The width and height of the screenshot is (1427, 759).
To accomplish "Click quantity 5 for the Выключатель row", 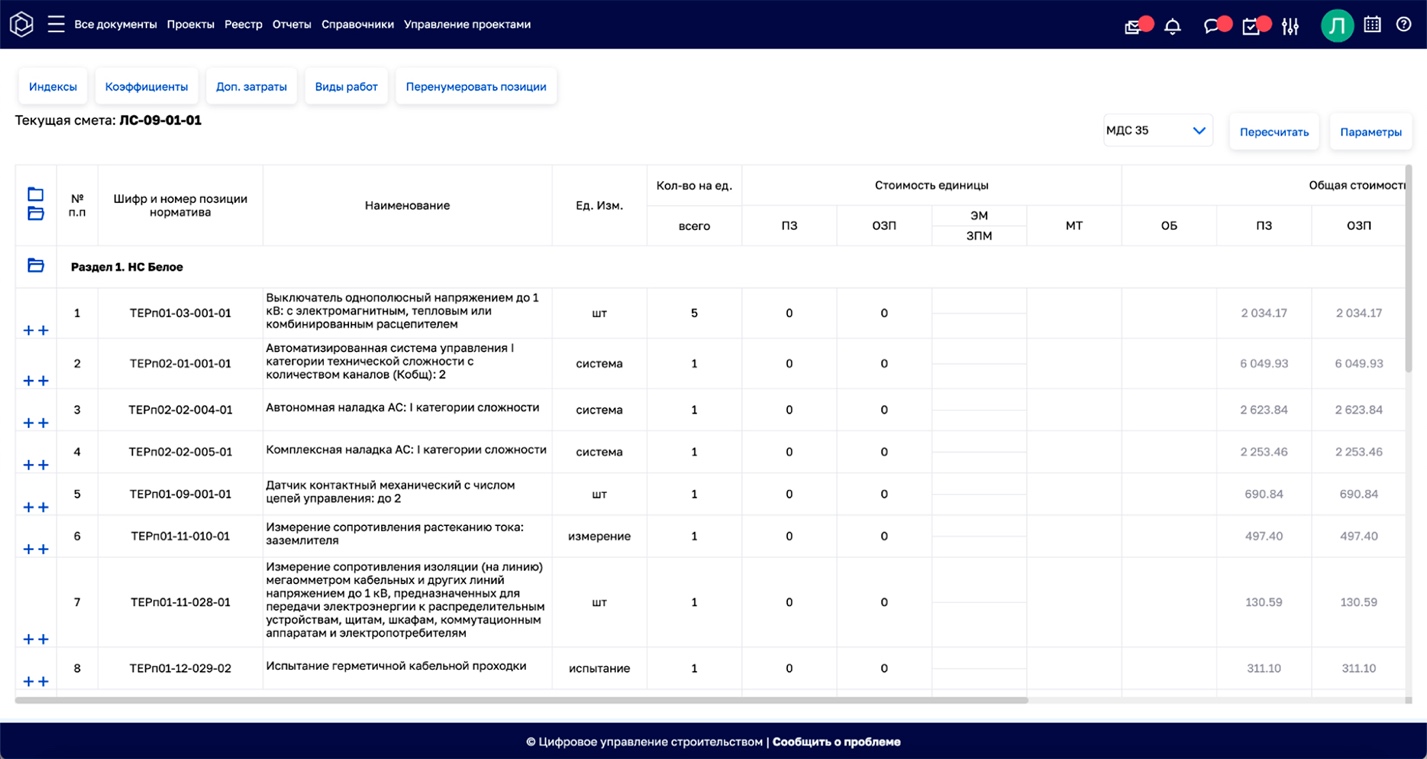I will 694,313.
